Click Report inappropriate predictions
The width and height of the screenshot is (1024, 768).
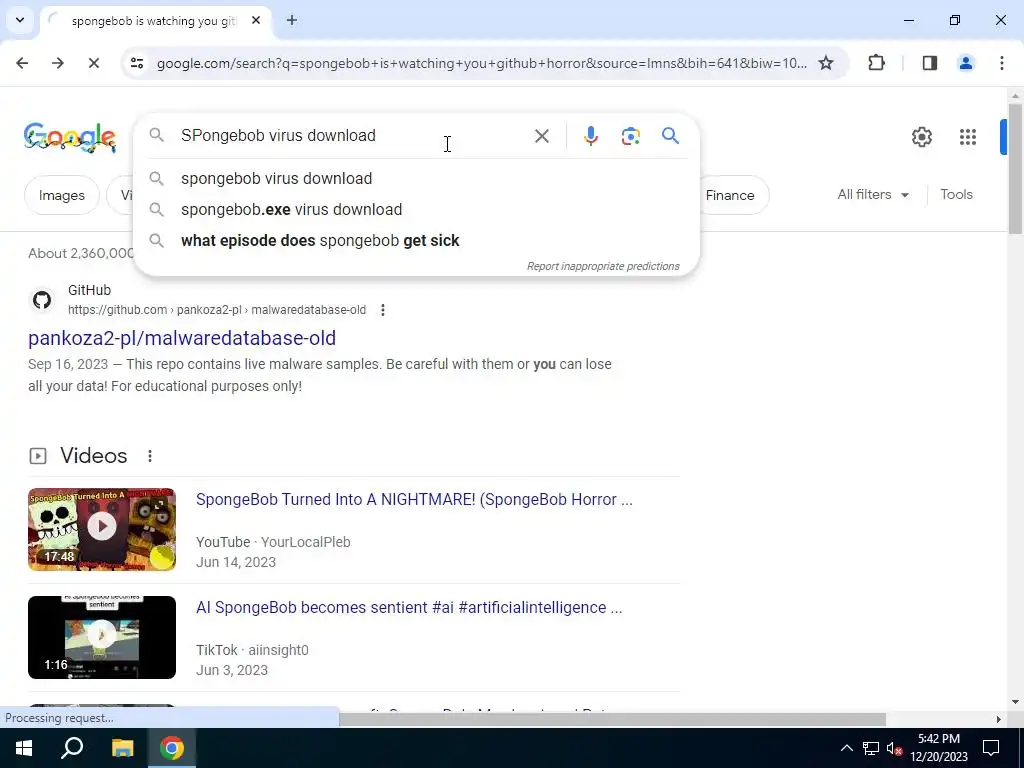click(603, 266)
